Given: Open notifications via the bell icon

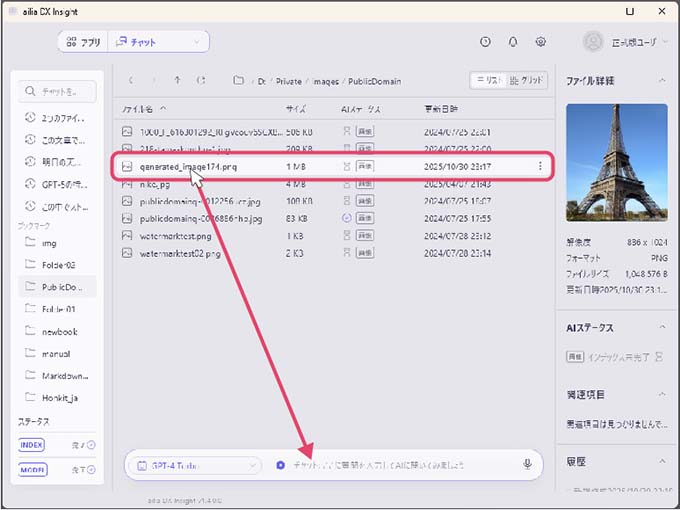Looking at the screenshot, I should pos(513,42).
